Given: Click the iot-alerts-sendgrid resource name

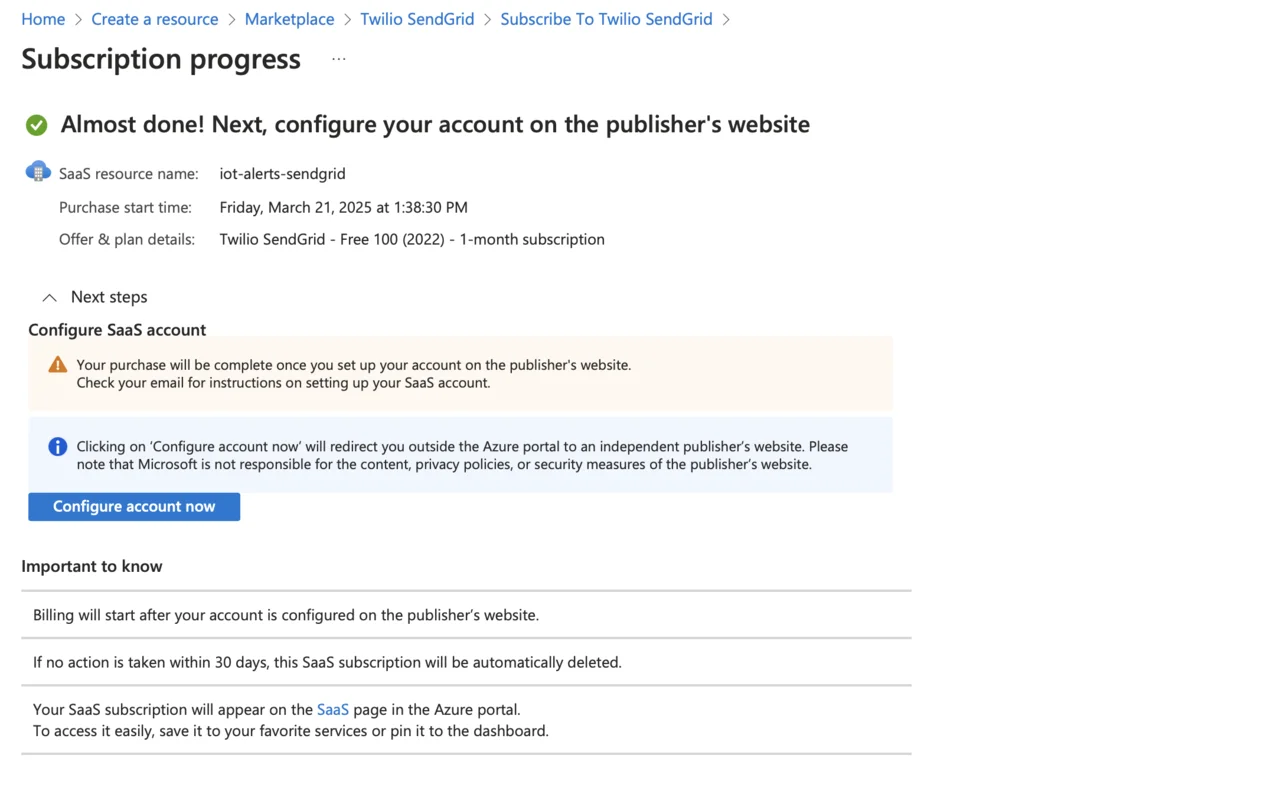Looking at the screenshot, I should click(282, 174).
